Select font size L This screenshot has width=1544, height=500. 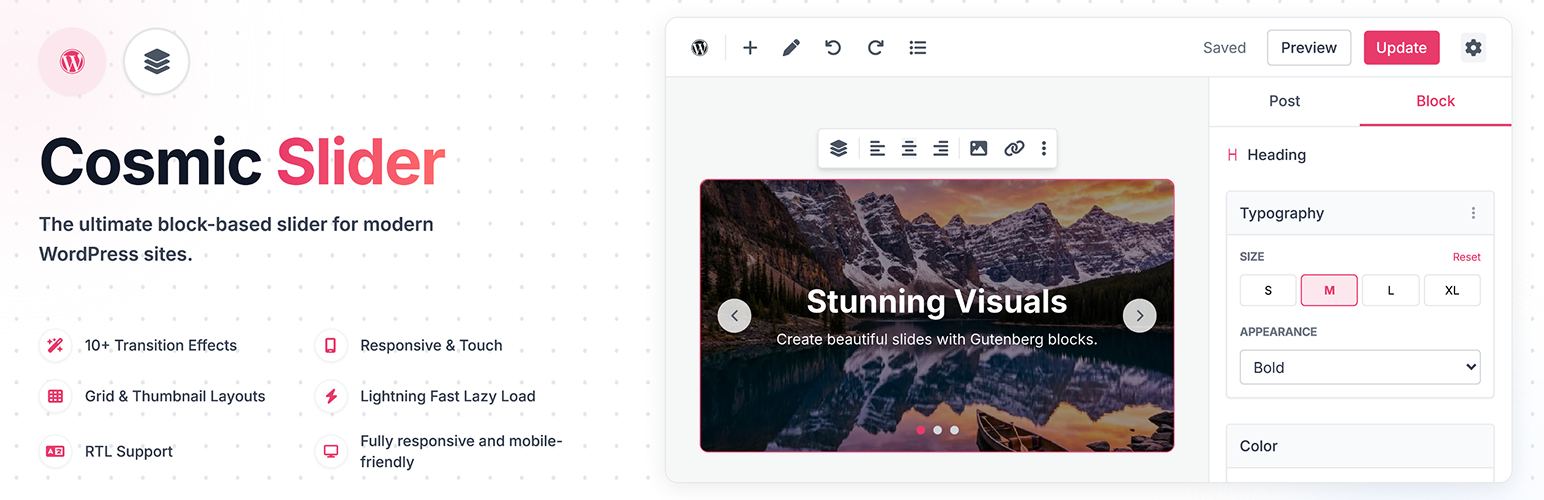tap(1390, 290)
